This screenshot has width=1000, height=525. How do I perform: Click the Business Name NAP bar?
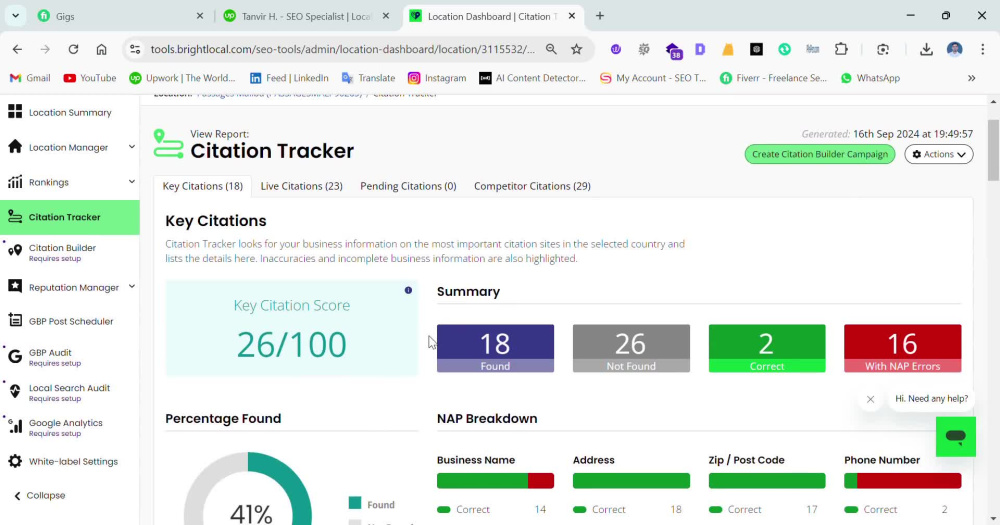pyautogui.click(x=495, y=481)
